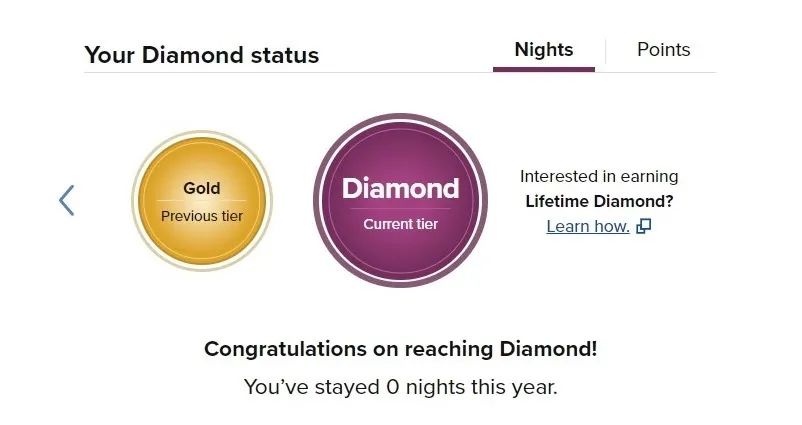This screenshot has height=425, width=802.
Task: Click the "Diamond" title in the purple badge
Action: [x=400, y=189]
